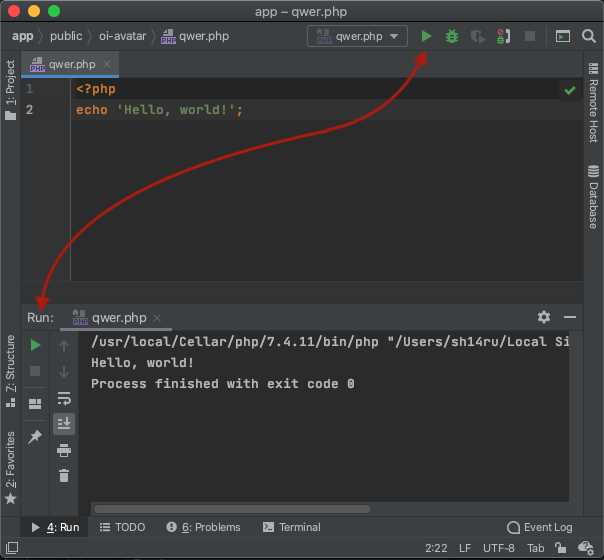This screenshot has width=604, height=560.
Task: Toggle Soft-Wrap in Run console
Action: [x=64, y=399]
